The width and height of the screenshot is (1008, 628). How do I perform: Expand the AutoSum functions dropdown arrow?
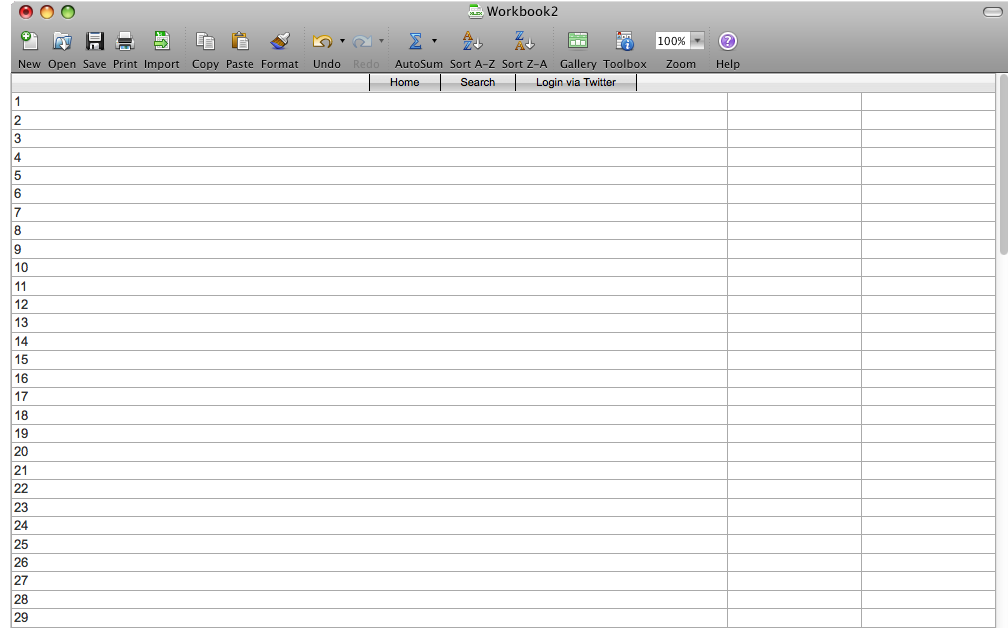click(x=434, y=42)
